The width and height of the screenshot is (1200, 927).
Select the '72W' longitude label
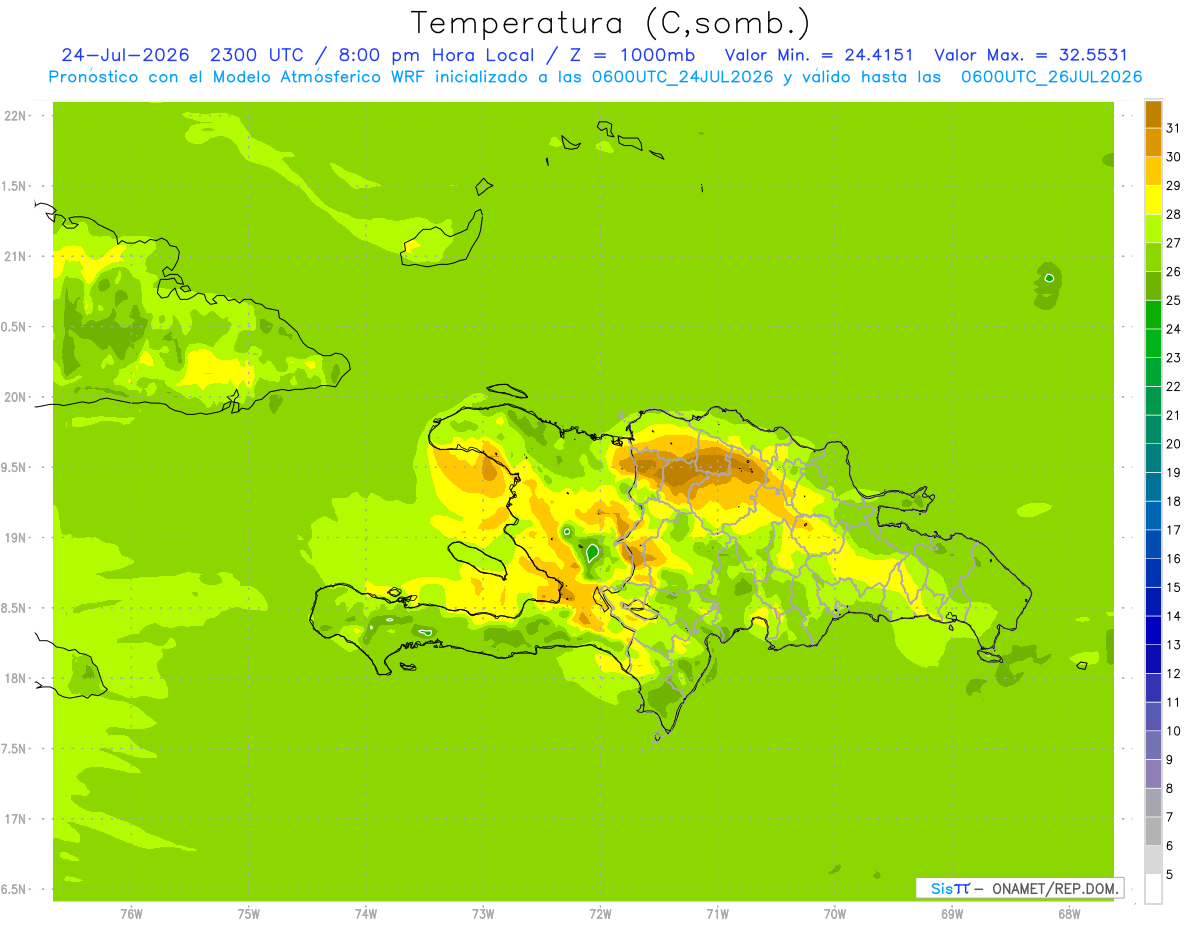point(600,914)
